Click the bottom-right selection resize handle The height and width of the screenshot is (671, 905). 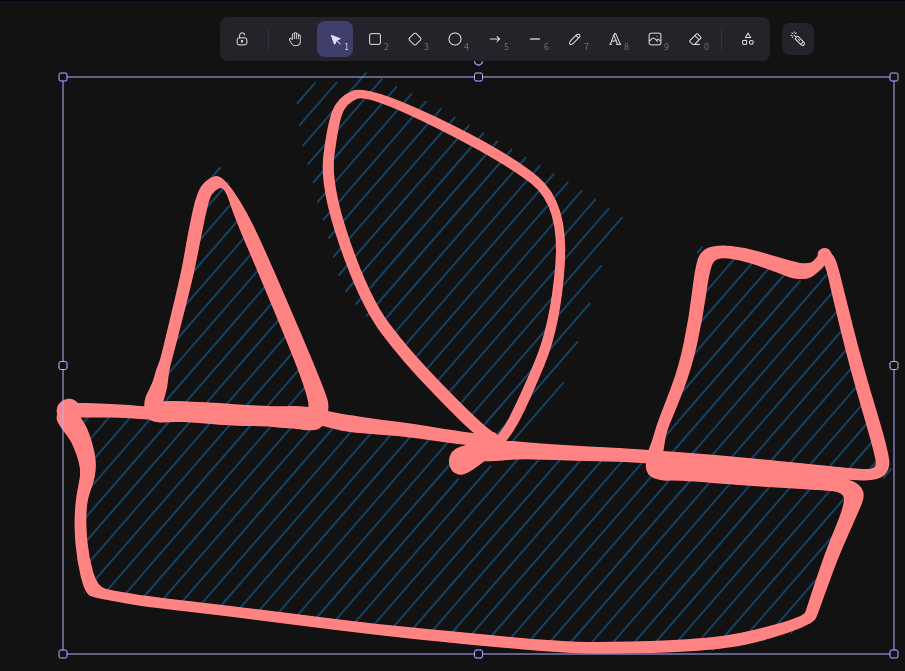pos(894,654)
